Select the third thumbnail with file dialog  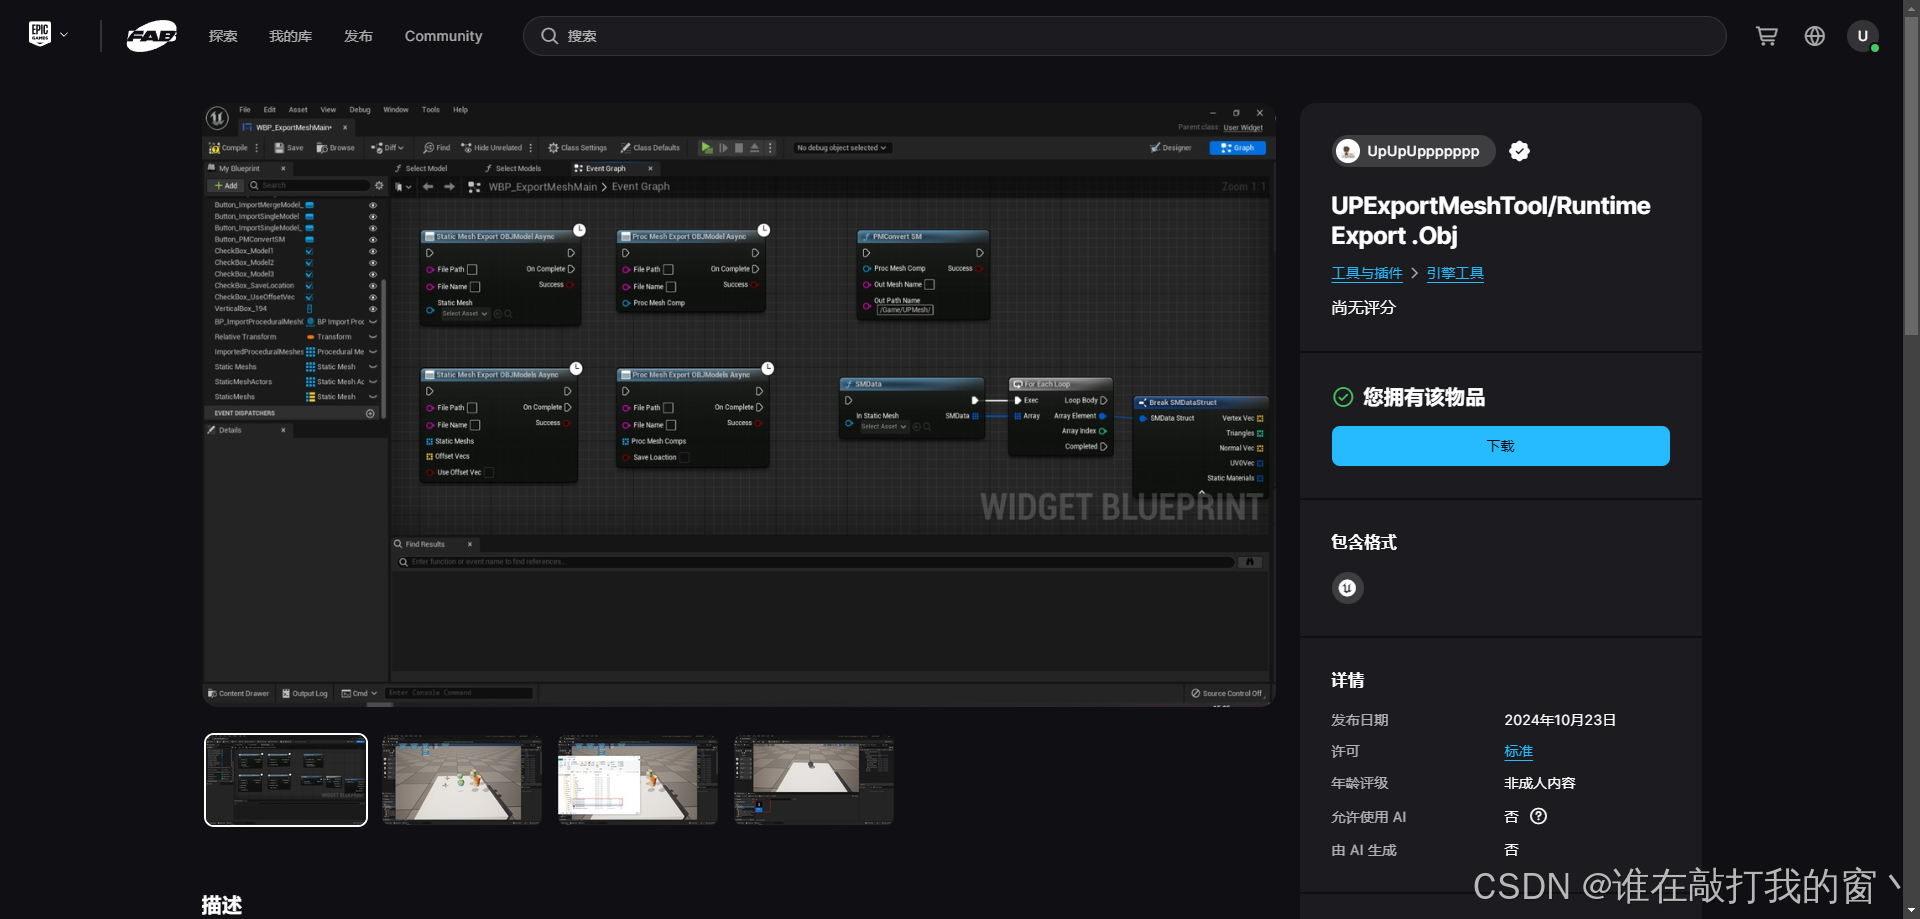(x=638, y=780)
